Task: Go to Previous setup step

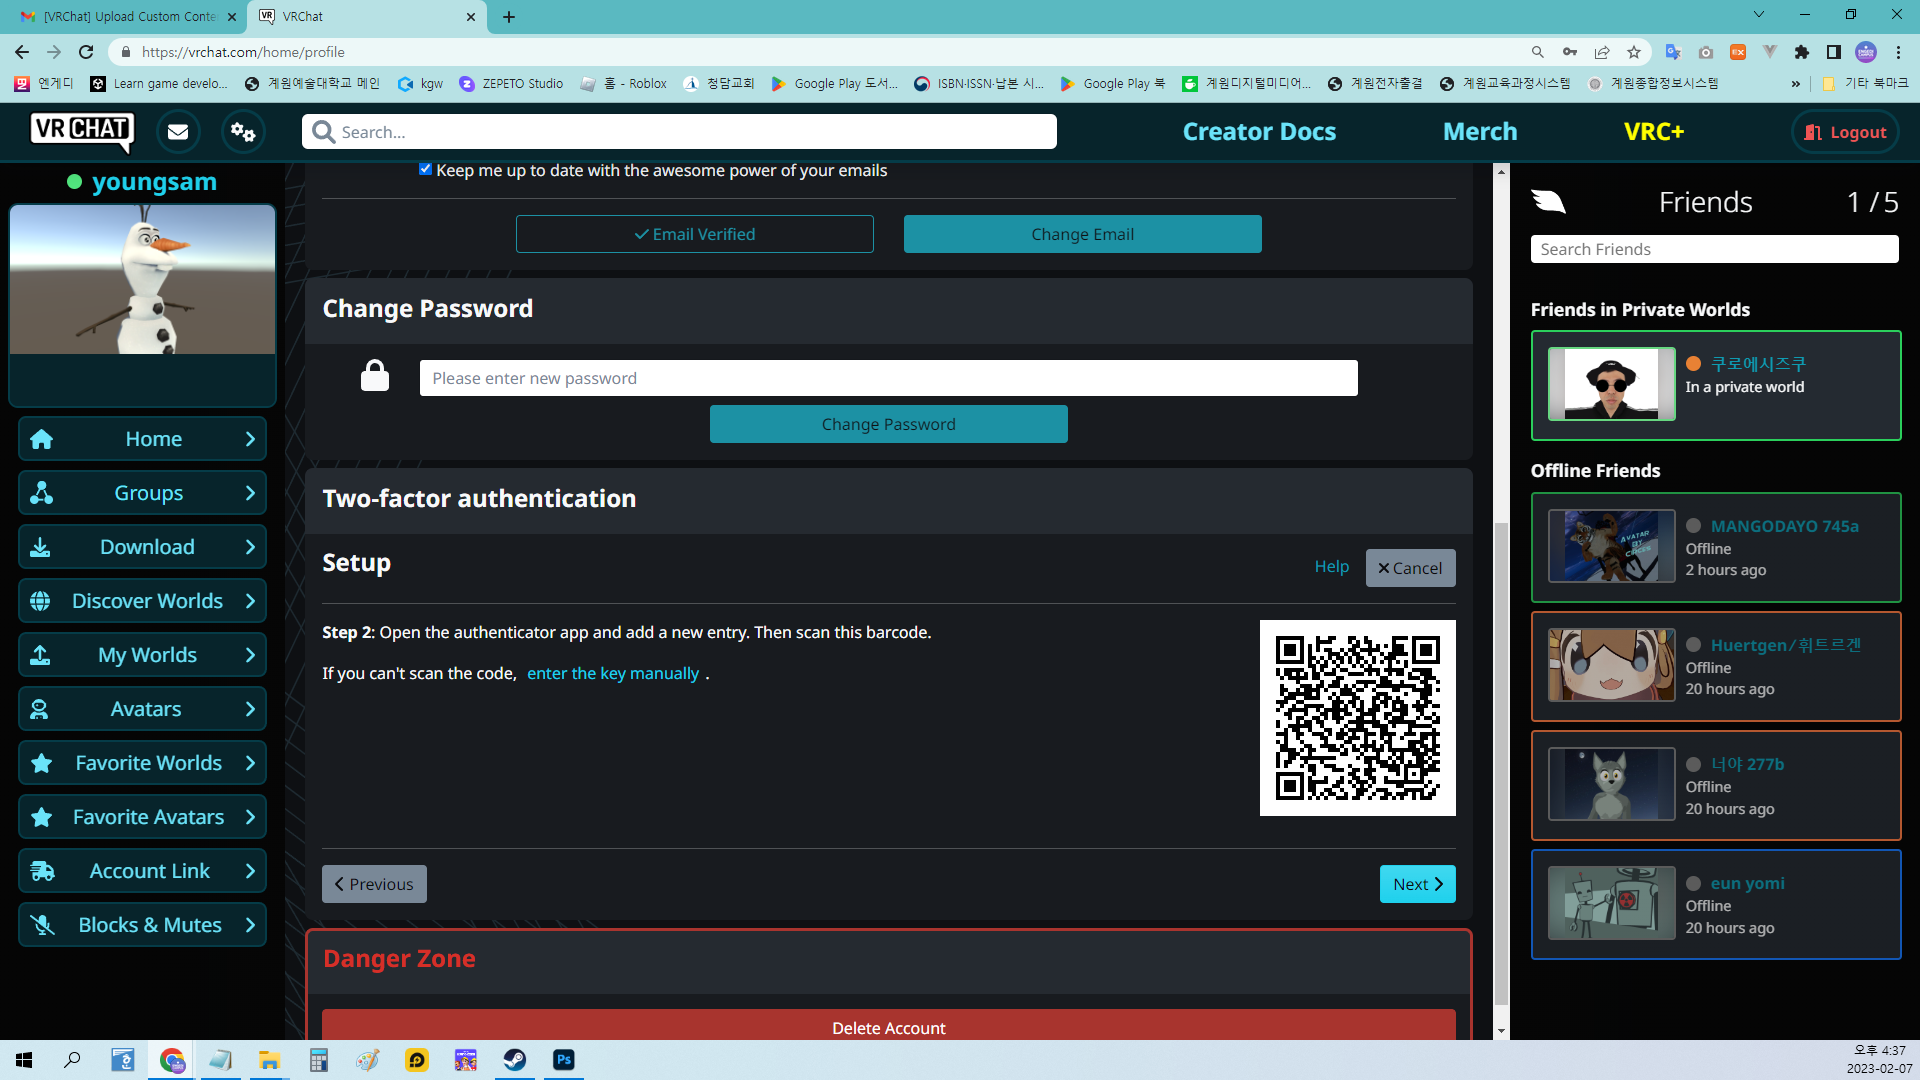Action: pos(374,884)
